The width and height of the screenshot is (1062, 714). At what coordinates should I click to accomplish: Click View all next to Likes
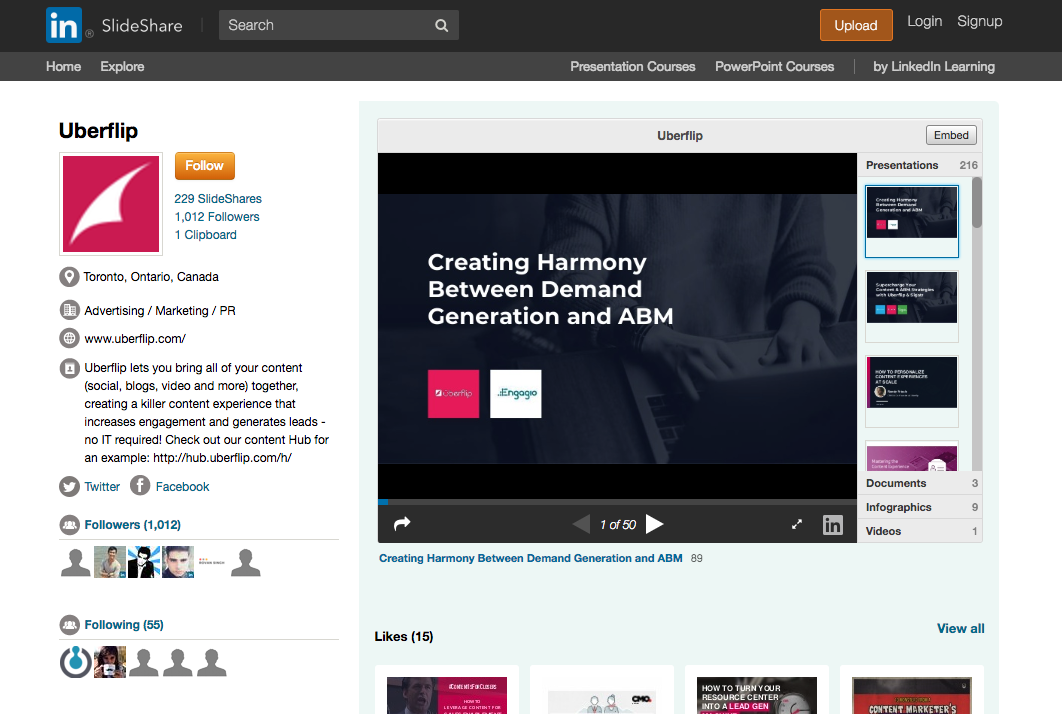tap(960, 629)
